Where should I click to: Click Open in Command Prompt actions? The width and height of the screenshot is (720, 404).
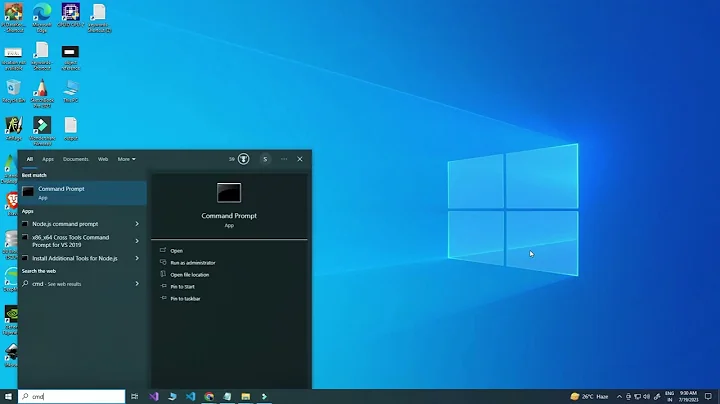coord(176,251)
